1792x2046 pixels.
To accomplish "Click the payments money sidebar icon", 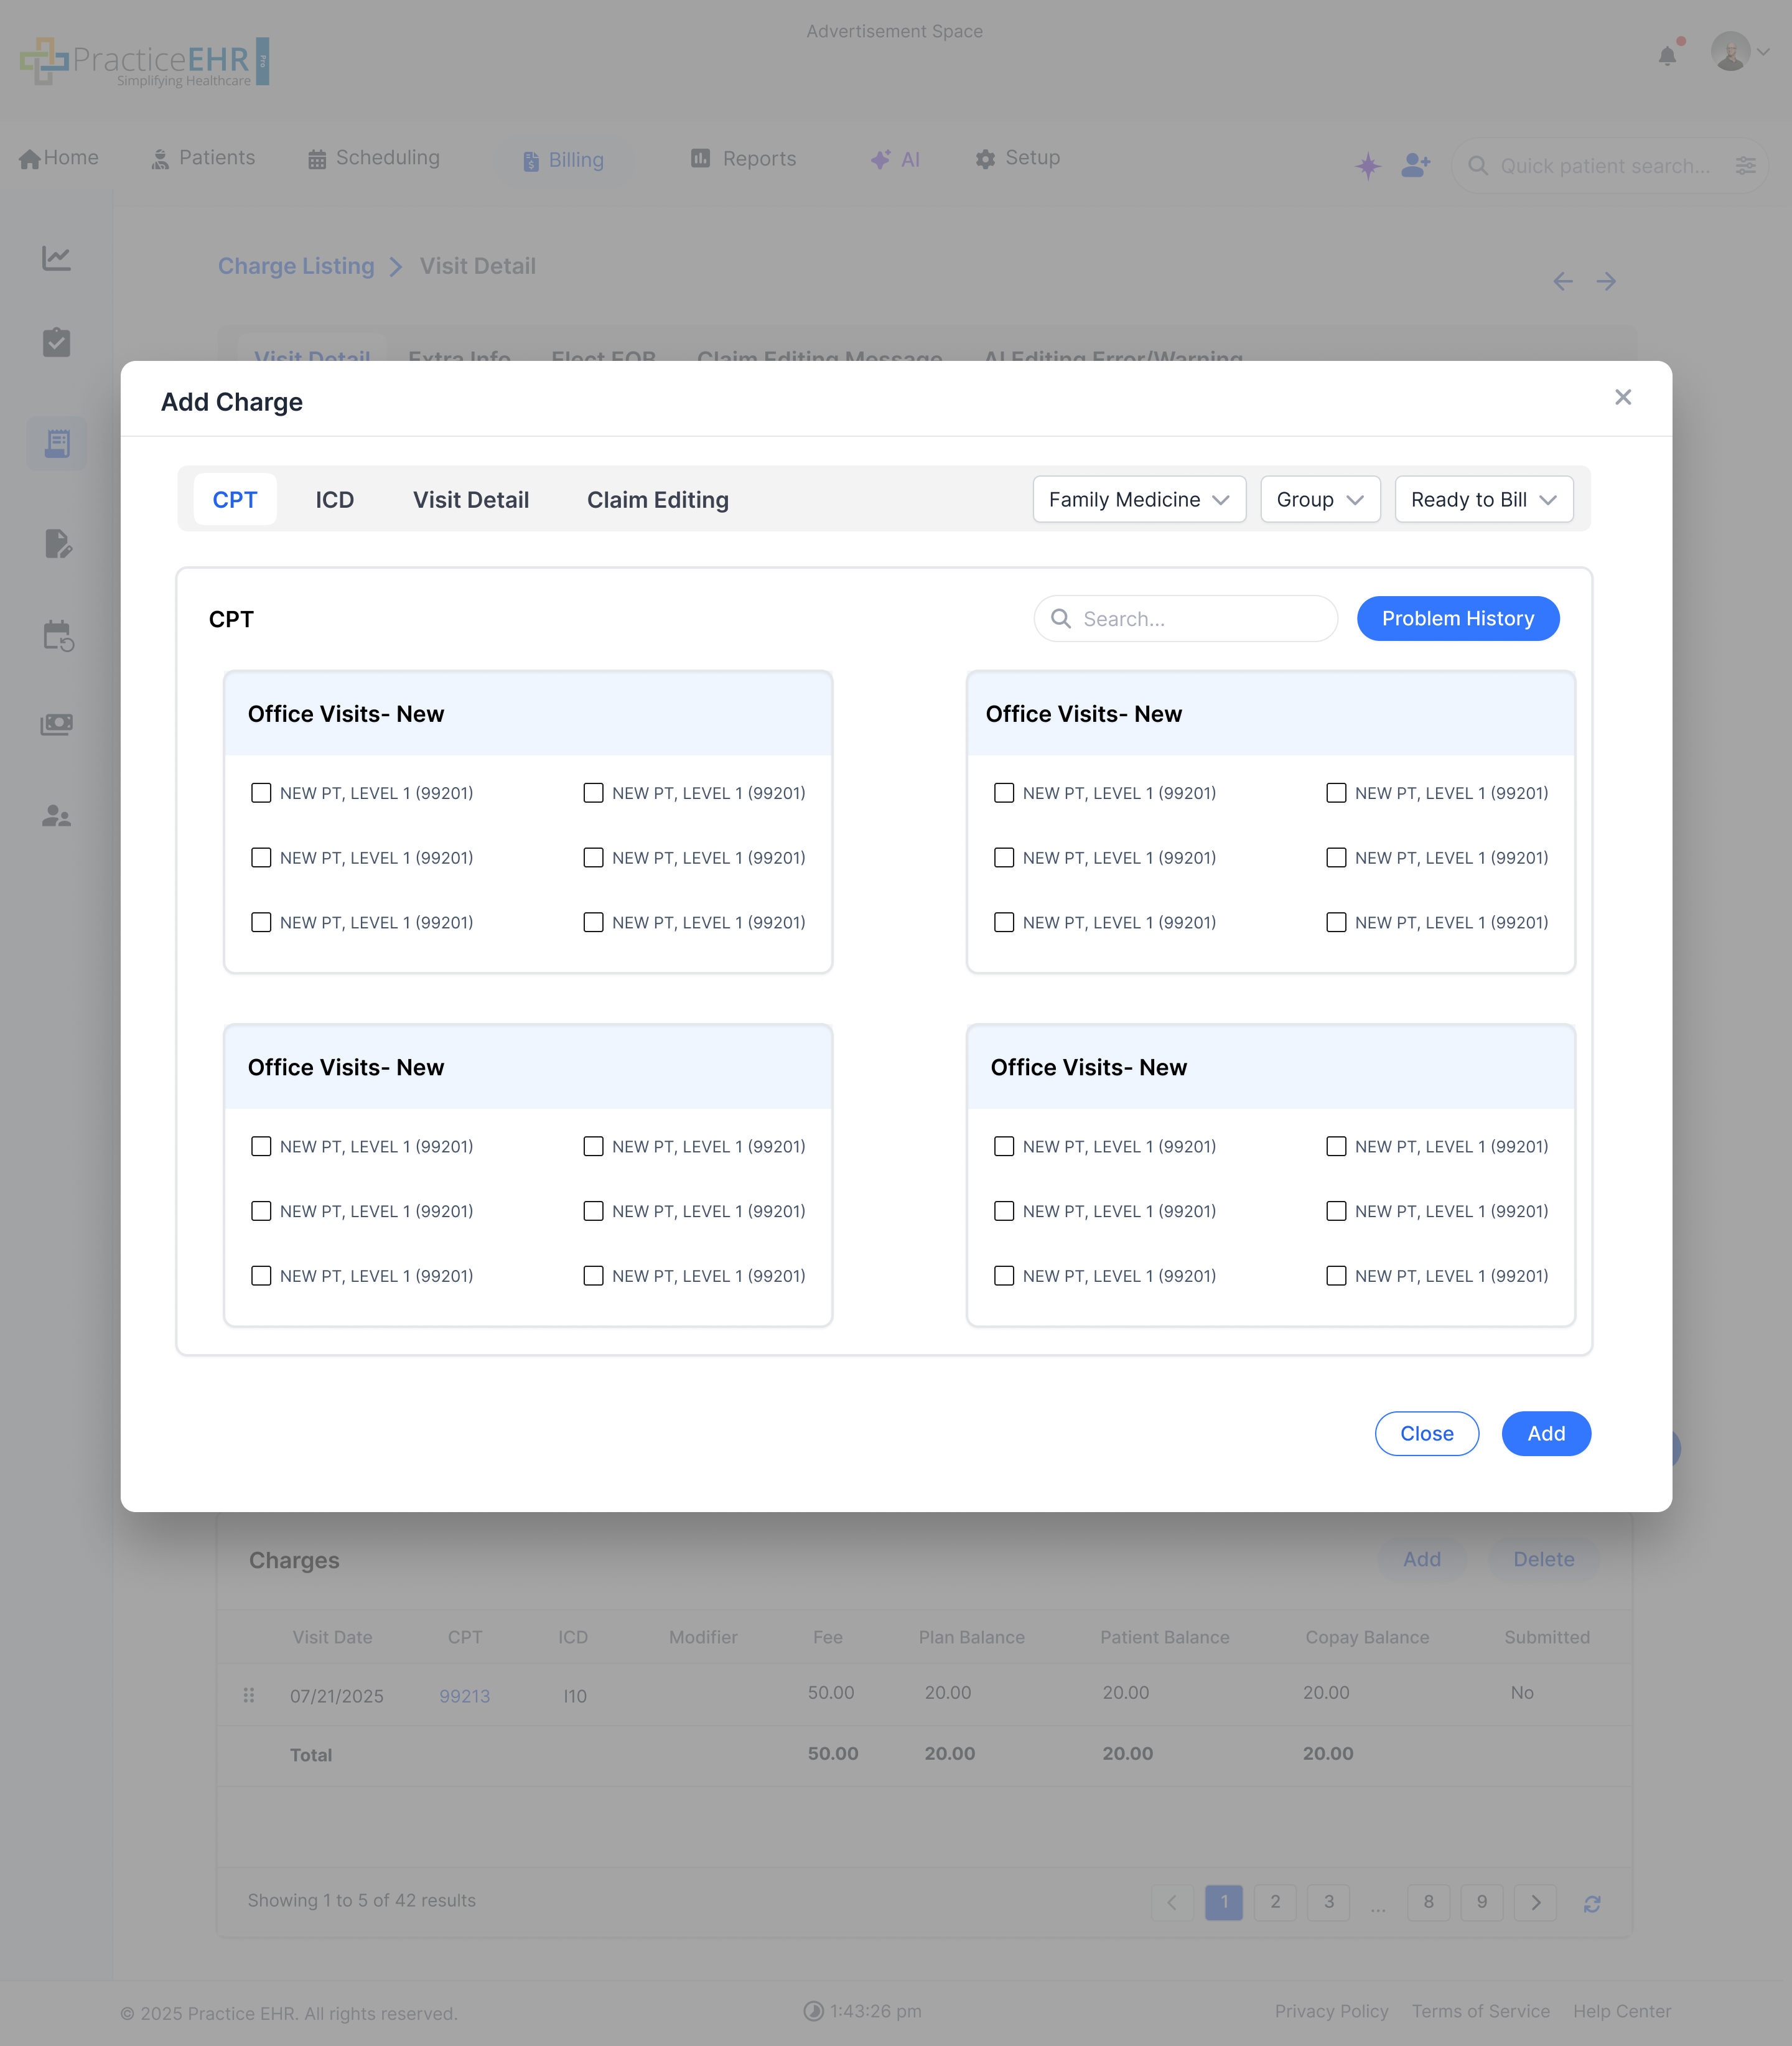I will pyautogui.click(x=57, y=724).
